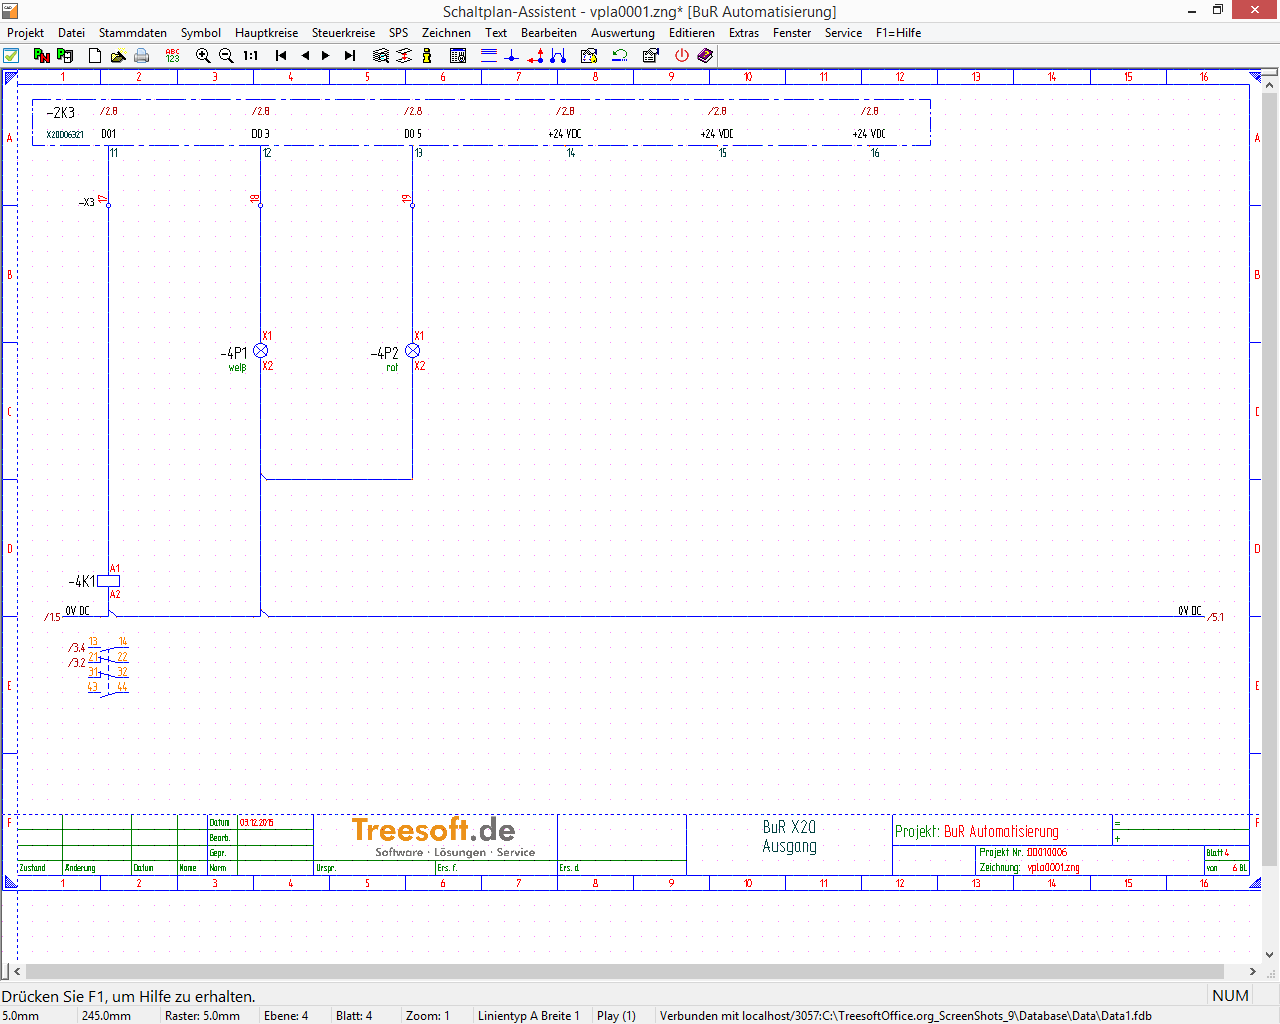Image resolution: width=1280 pixels, height=1024 pixels.
Task: Reset zoom with the 1:1 button
Action: (251, 56)
